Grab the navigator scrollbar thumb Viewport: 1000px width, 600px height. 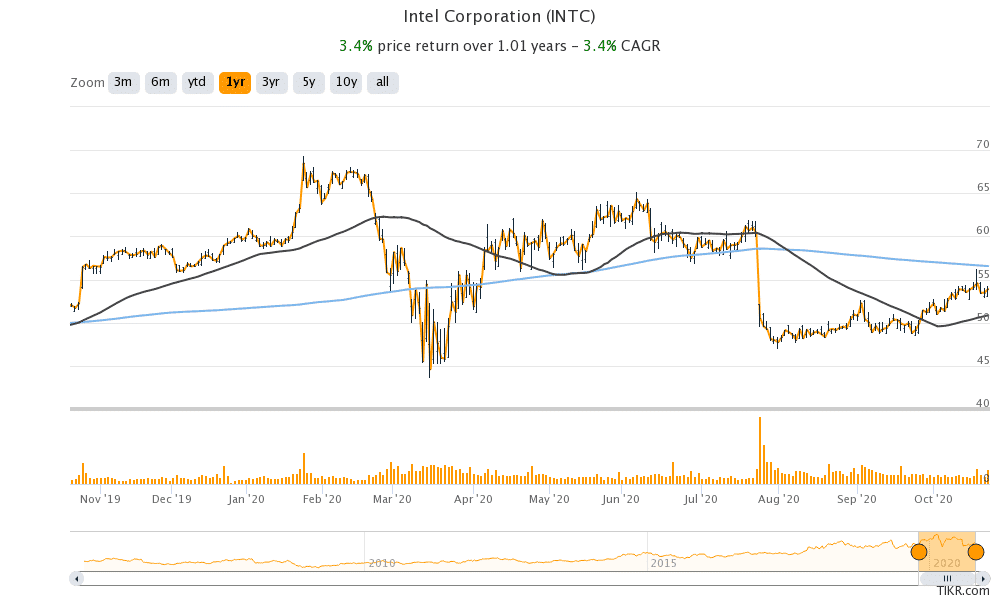tap(948, 579)
